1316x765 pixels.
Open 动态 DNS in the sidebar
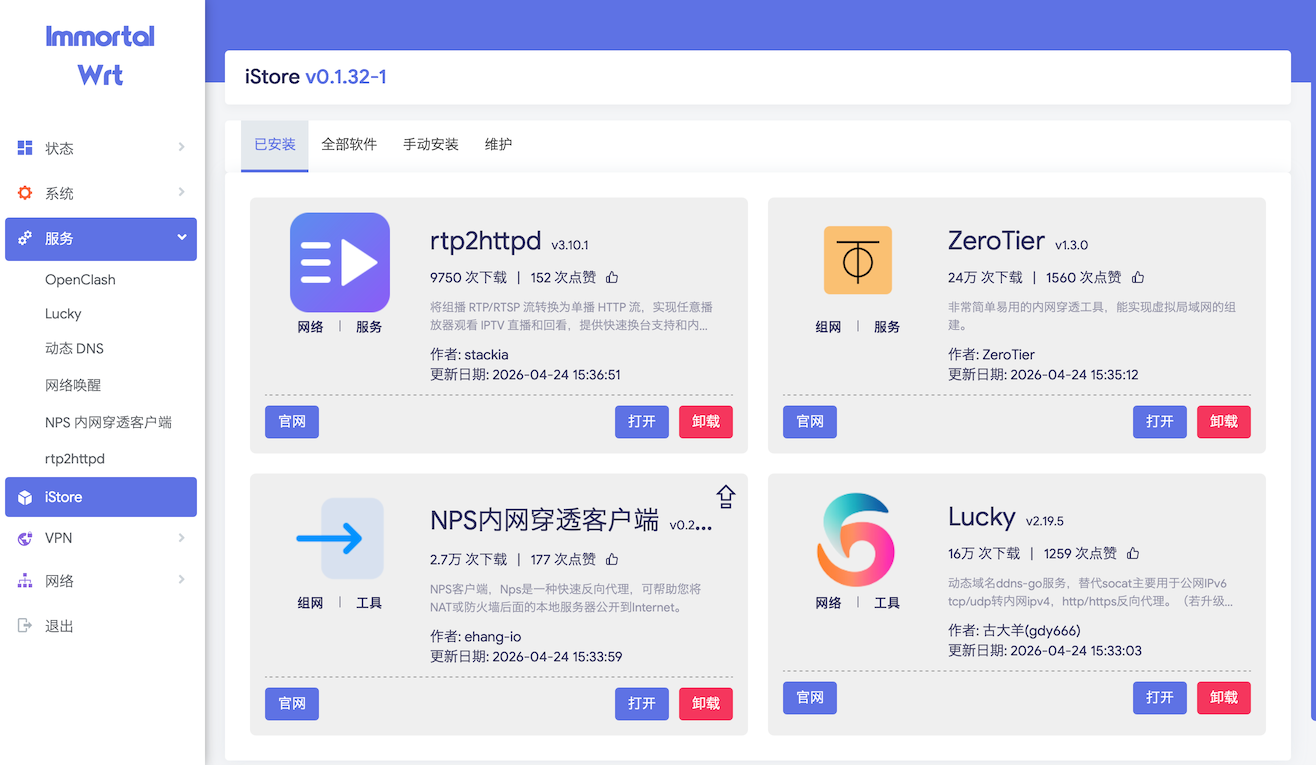pos(74,349)
